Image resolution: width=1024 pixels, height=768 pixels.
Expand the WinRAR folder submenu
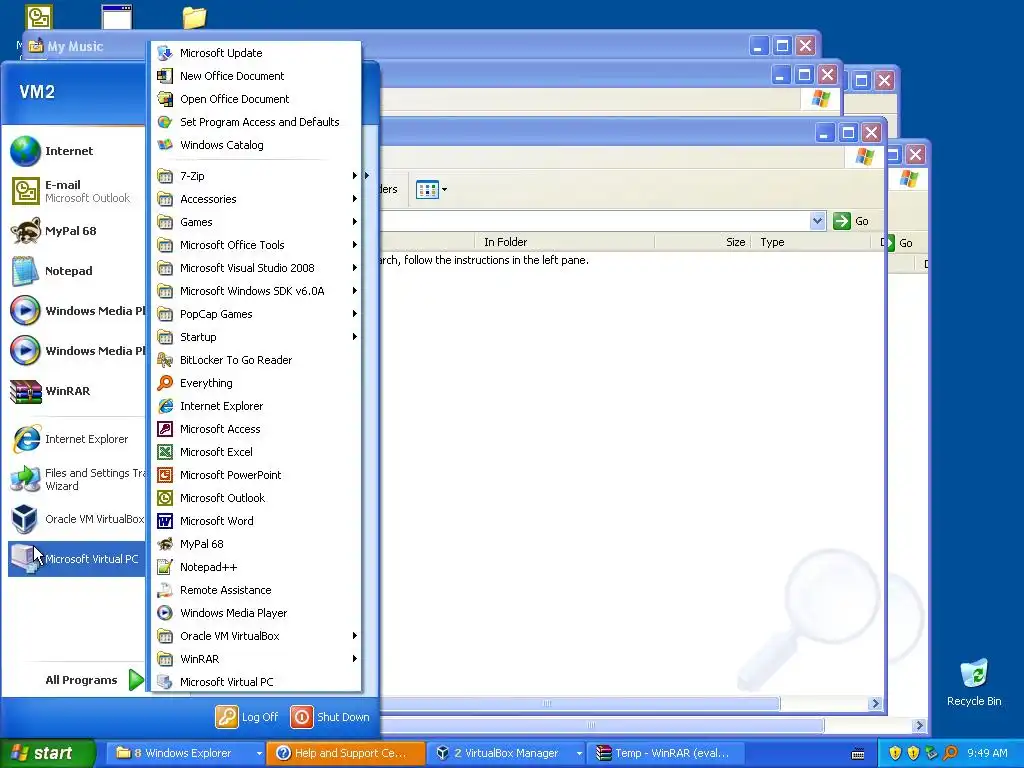[x=256, y=659]
